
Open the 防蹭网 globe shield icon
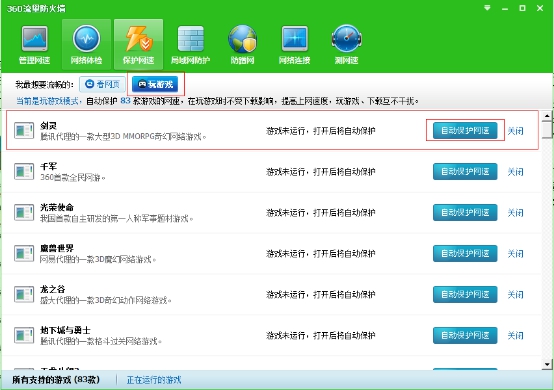[x=242, y=45]
